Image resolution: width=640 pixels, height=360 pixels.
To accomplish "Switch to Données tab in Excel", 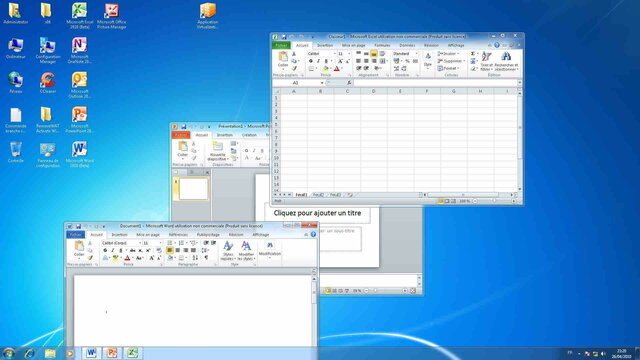I will [x=407, y=45].
